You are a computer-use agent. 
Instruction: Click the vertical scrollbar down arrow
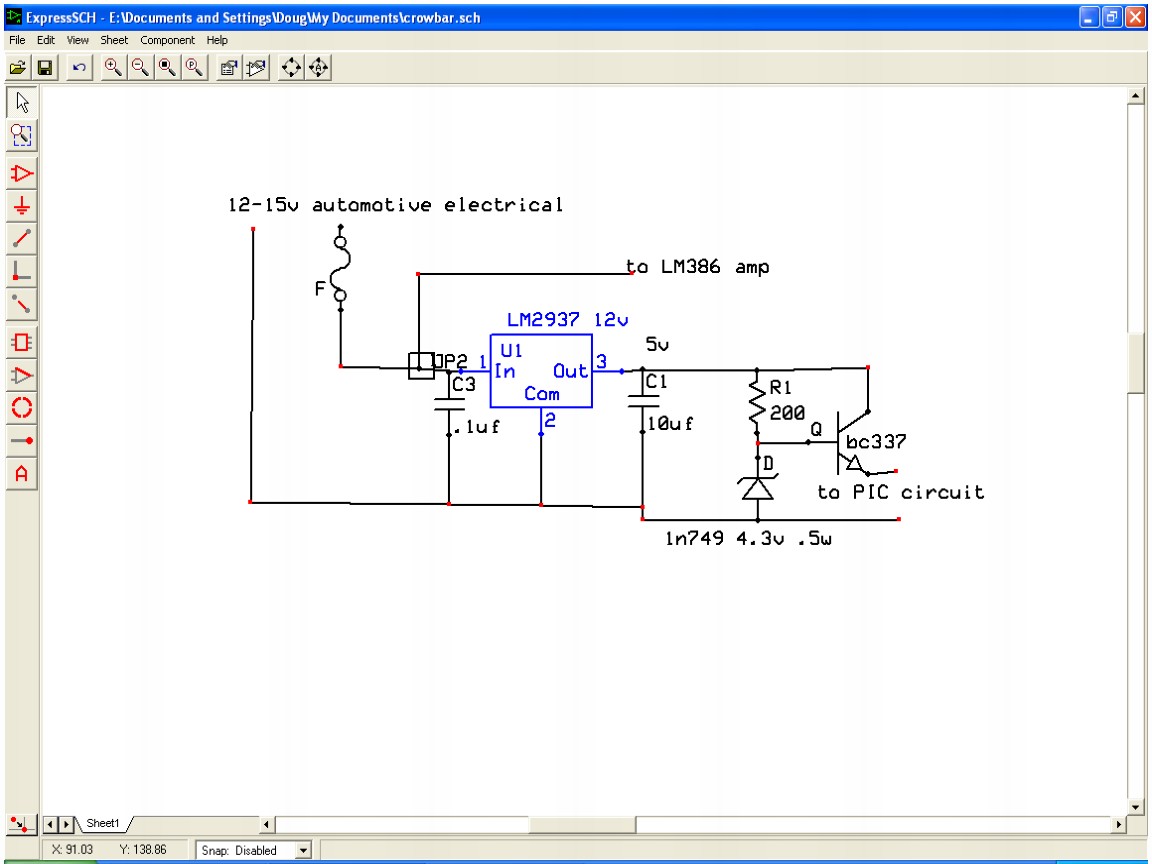(1136, 807)
